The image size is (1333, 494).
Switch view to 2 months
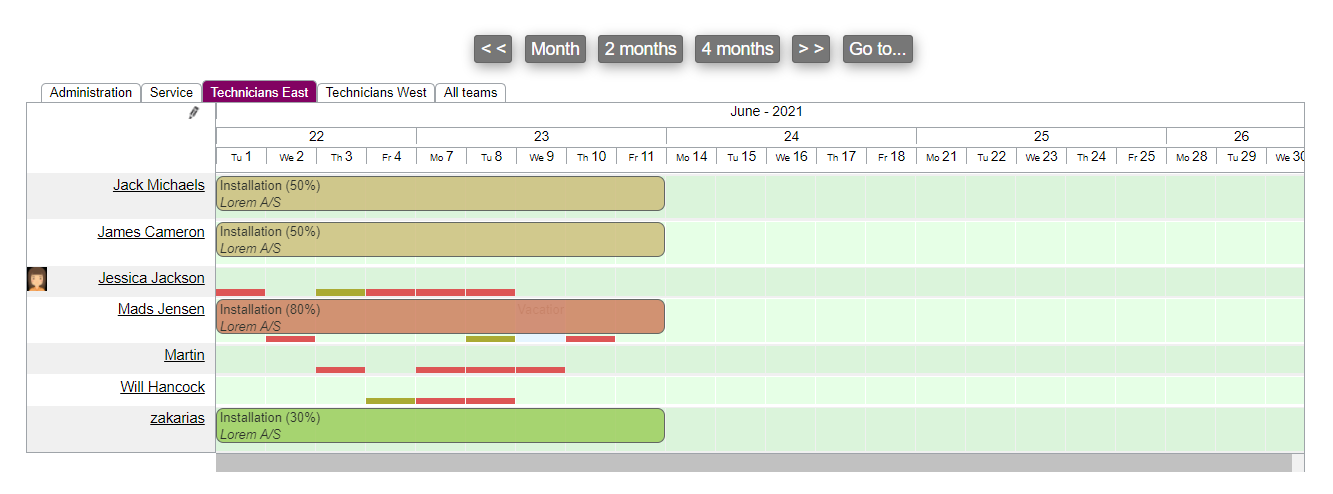pyautogui.click(x=640, y=49)
